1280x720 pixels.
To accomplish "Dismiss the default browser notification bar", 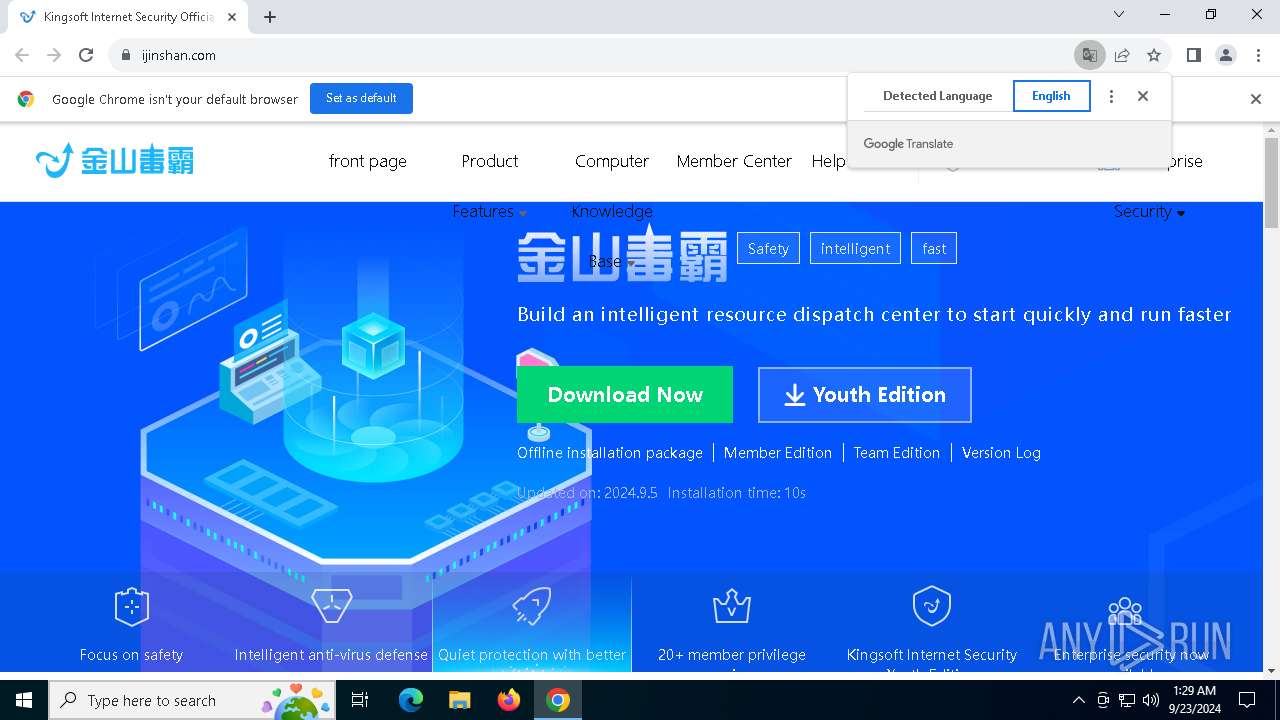I will coord(1256,99).
